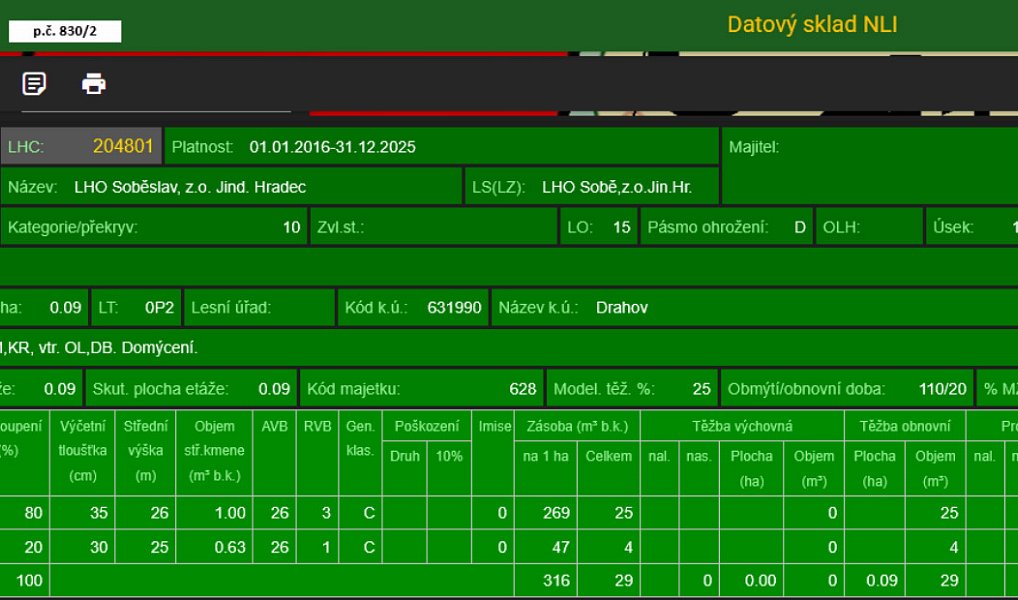Select the LO value 15
The width and height of the screenshot is (1018, 600).
click(x=621, y=227)
